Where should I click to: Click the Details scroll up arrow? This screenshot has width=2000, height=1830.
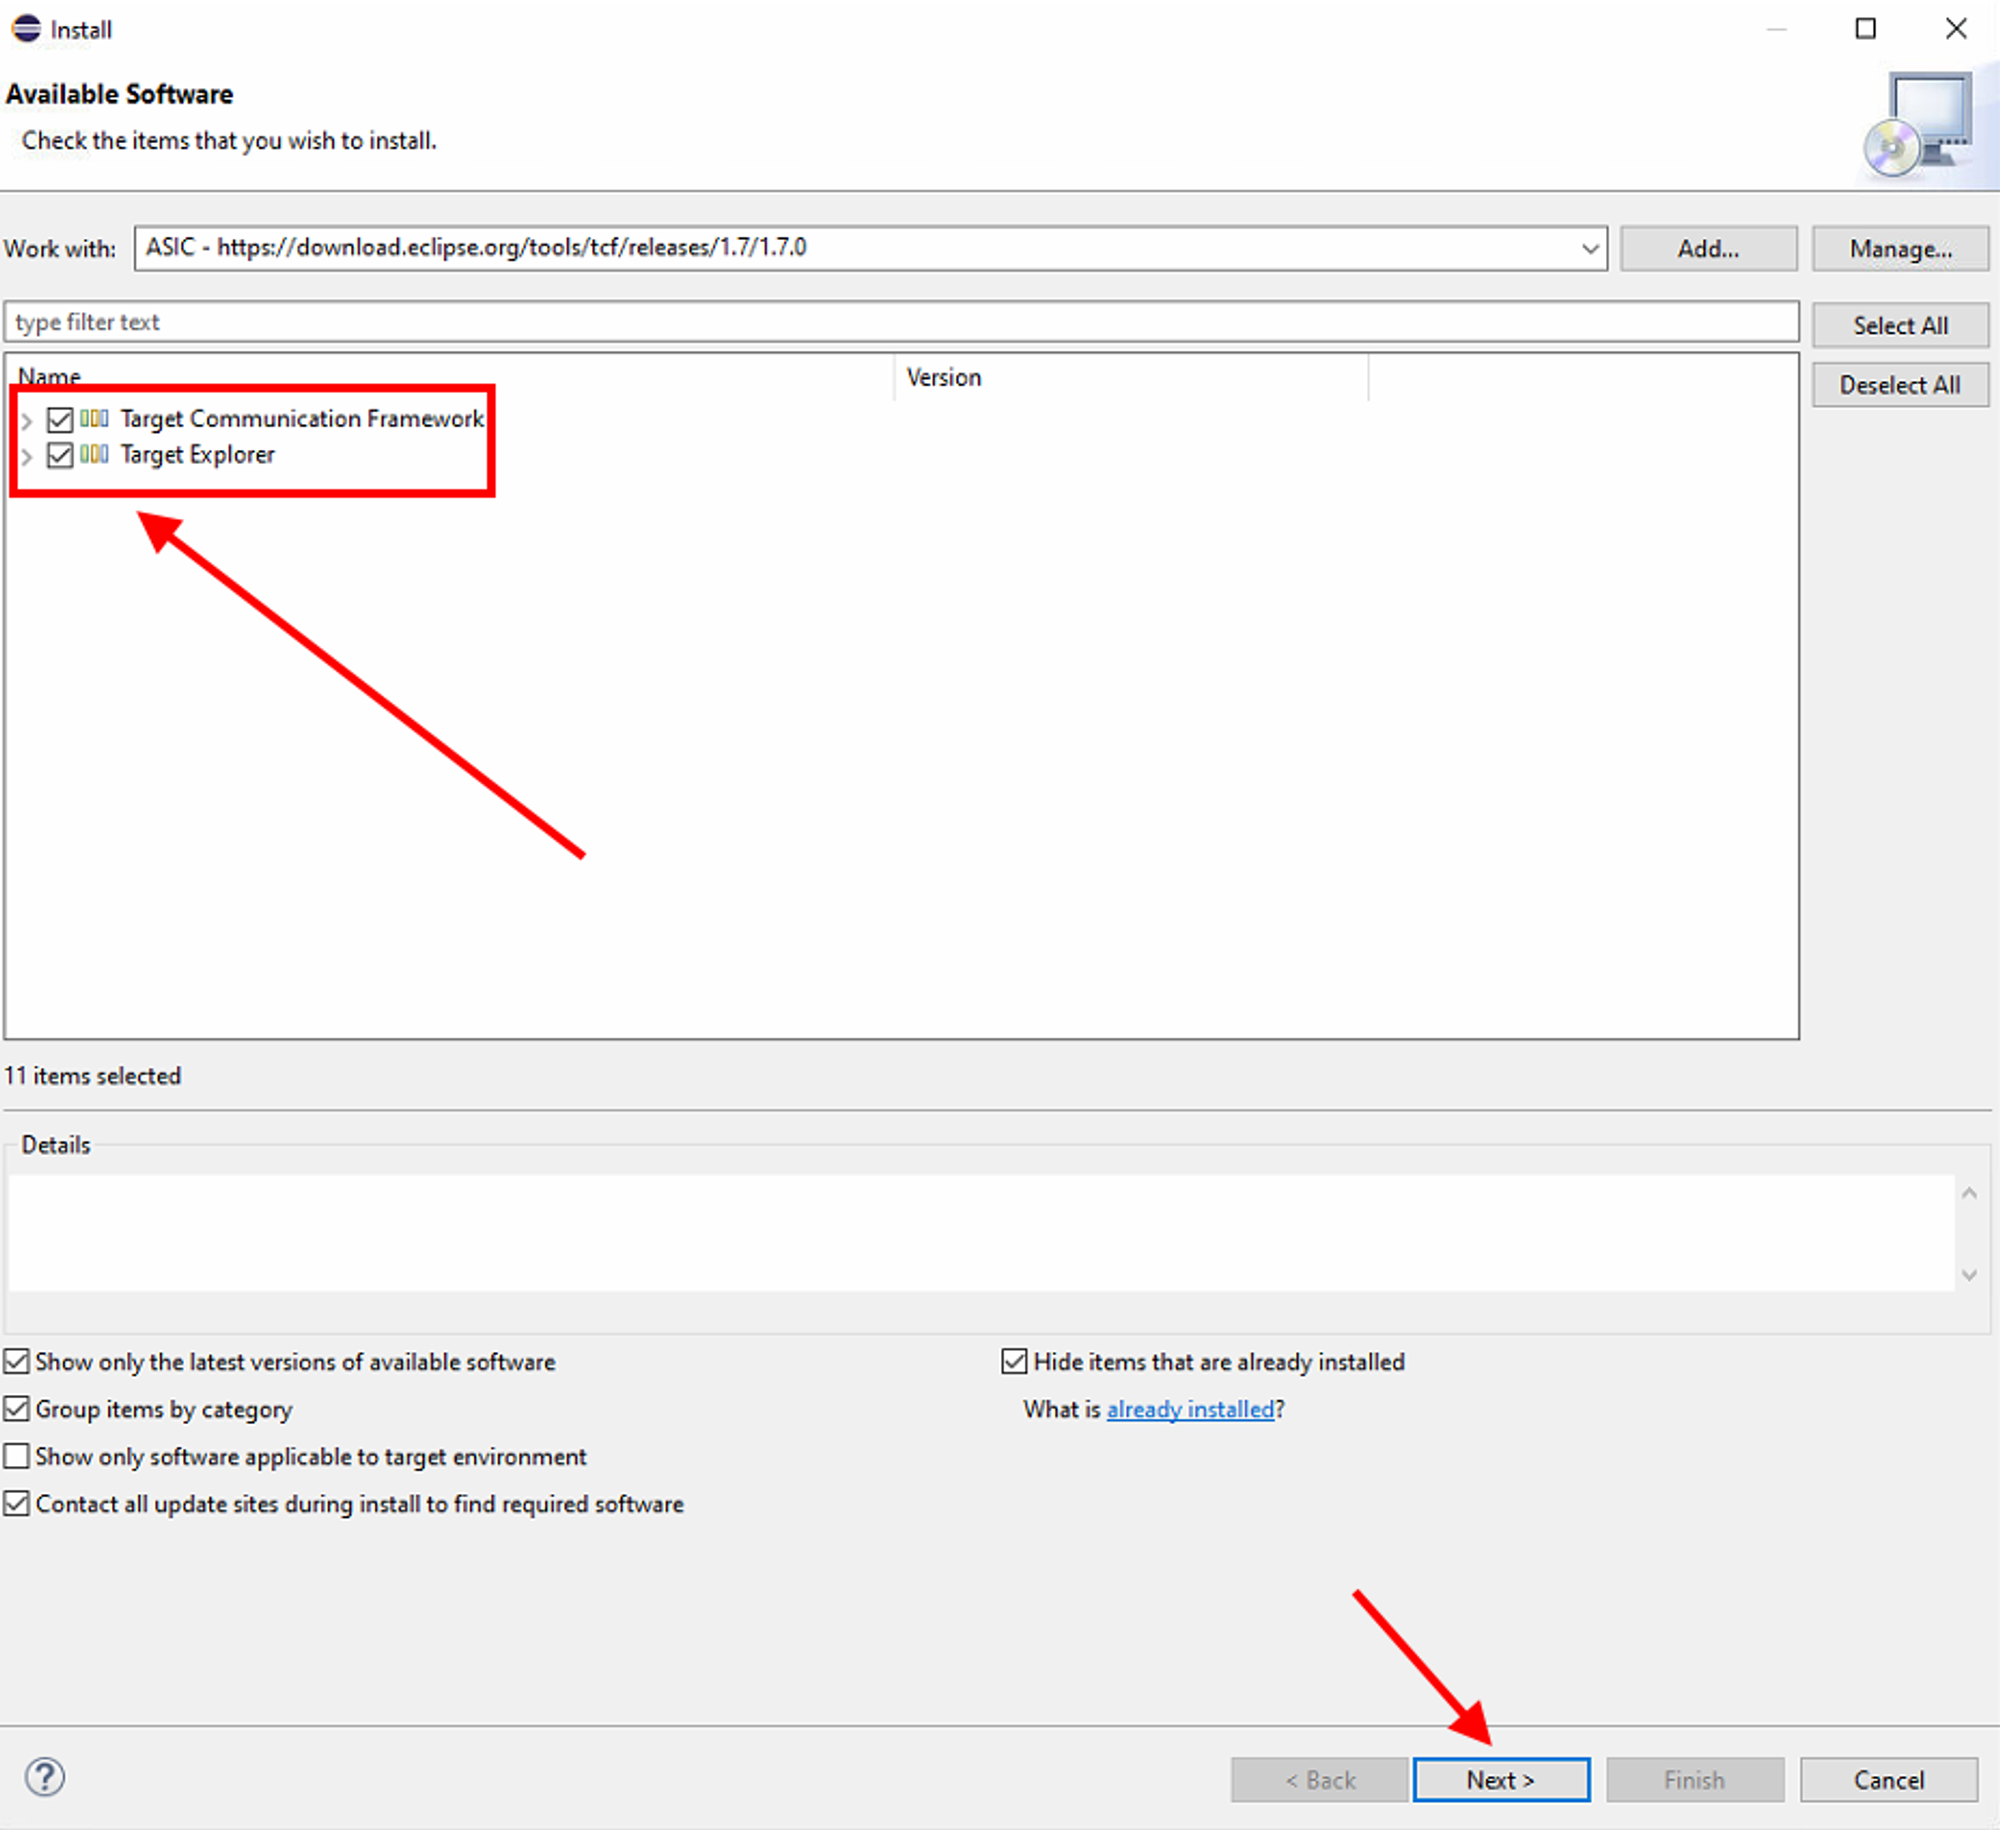(x=1969, y=1192)
